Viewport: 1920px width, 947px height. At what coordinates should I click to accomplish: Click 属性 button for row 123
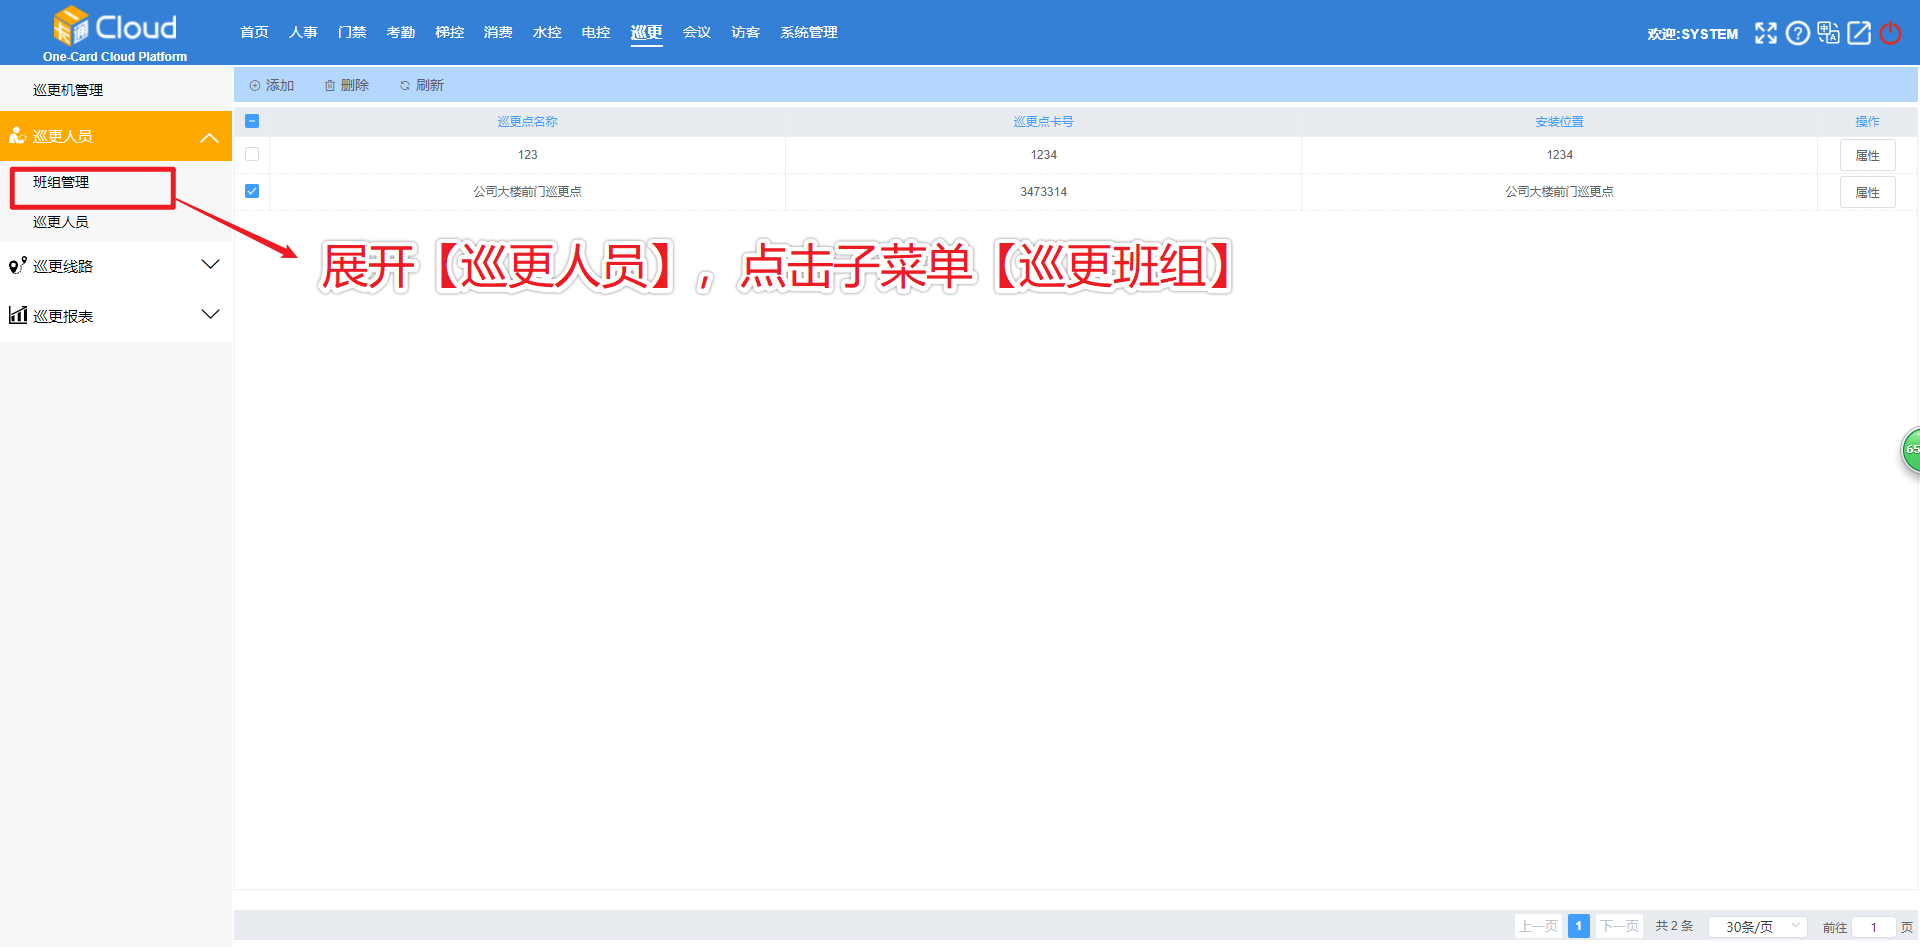coord(1867,155)
